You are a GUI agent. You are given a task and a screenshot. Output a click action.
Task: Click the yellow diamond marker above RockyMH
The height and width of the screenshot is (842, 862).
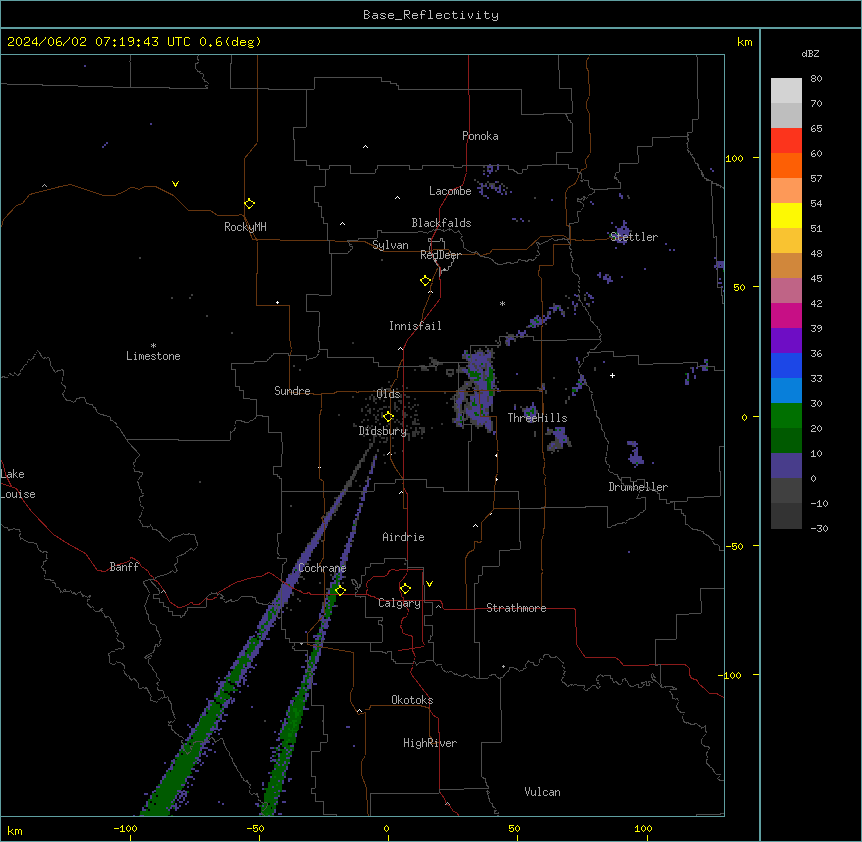click(249, 204)
